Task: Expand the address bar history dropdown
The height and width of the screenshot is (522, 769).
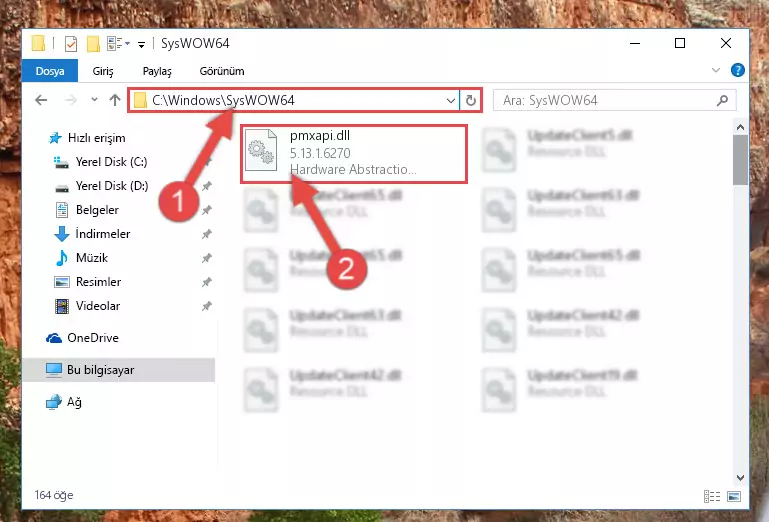Action: pos(451,101)
